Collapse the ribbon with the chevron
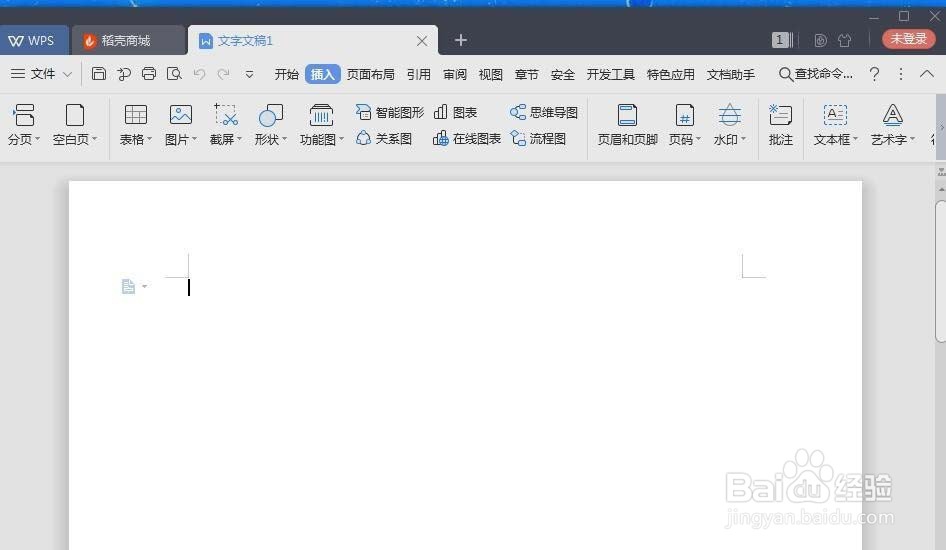The image size is (946, 550). point(927,74)
